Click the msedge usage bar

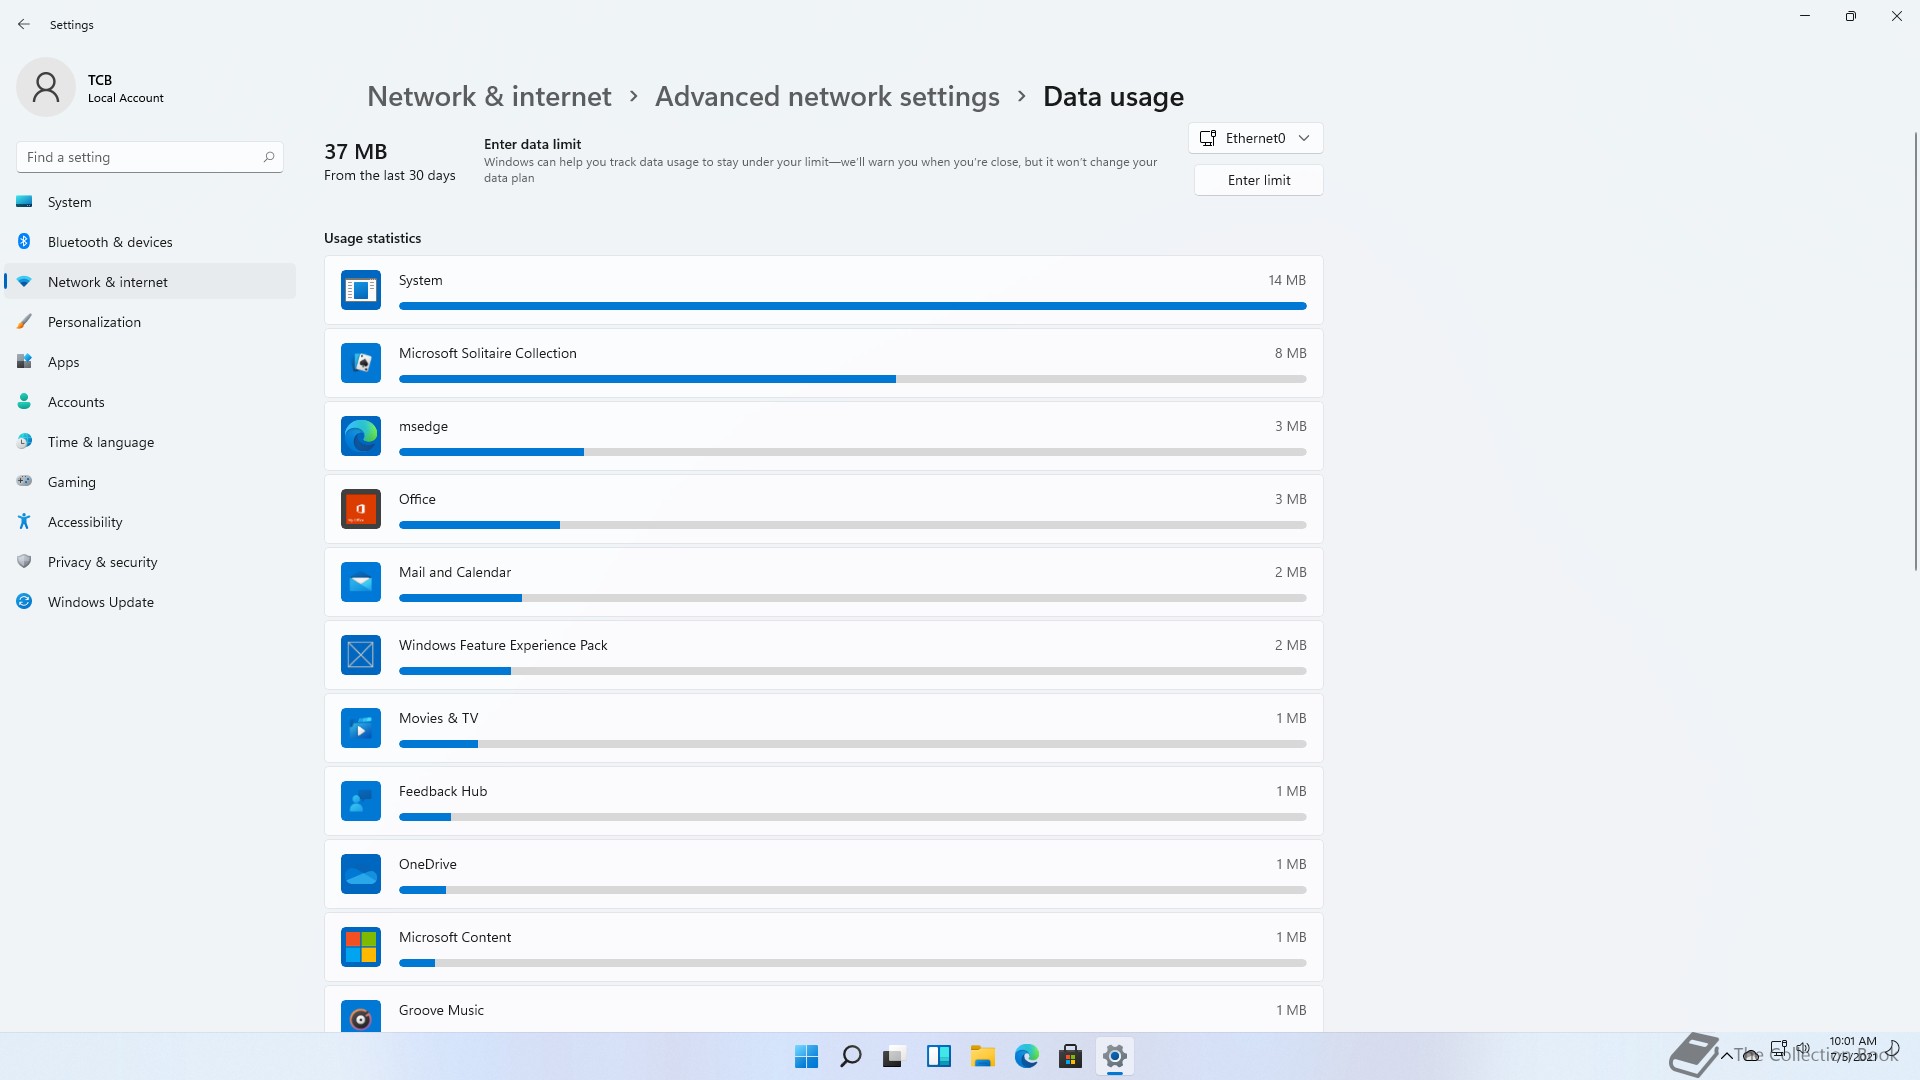[852, 452]
